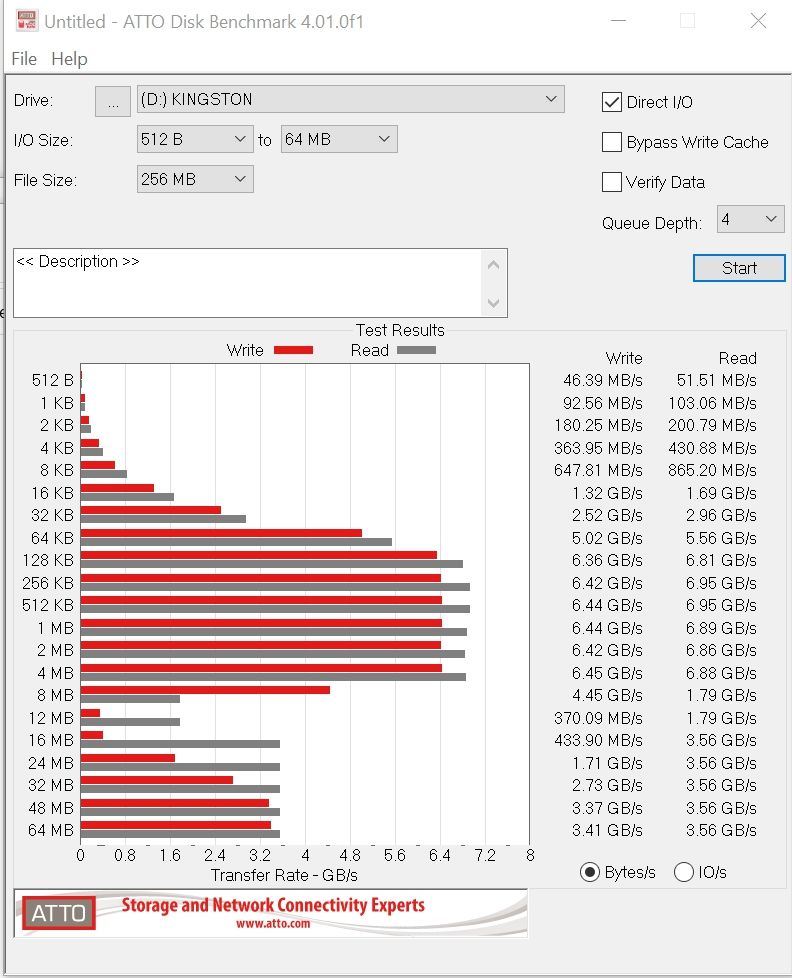
Task: Click the Transfer Rate - GB/s axis label
Action: (284, 875)
